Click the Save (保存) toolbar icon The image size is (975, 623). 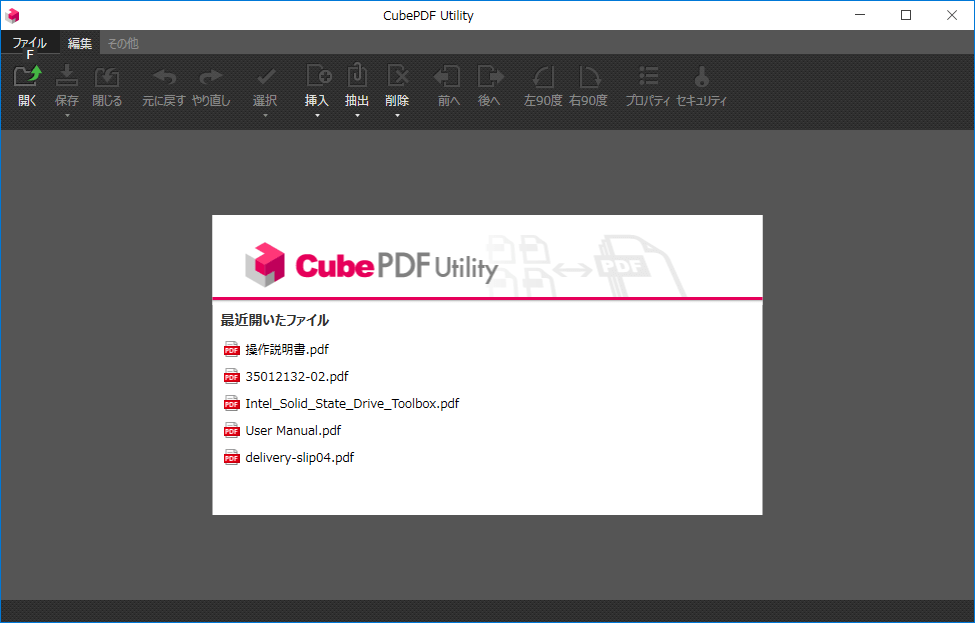pyautogui.click(x=66, y=77)
